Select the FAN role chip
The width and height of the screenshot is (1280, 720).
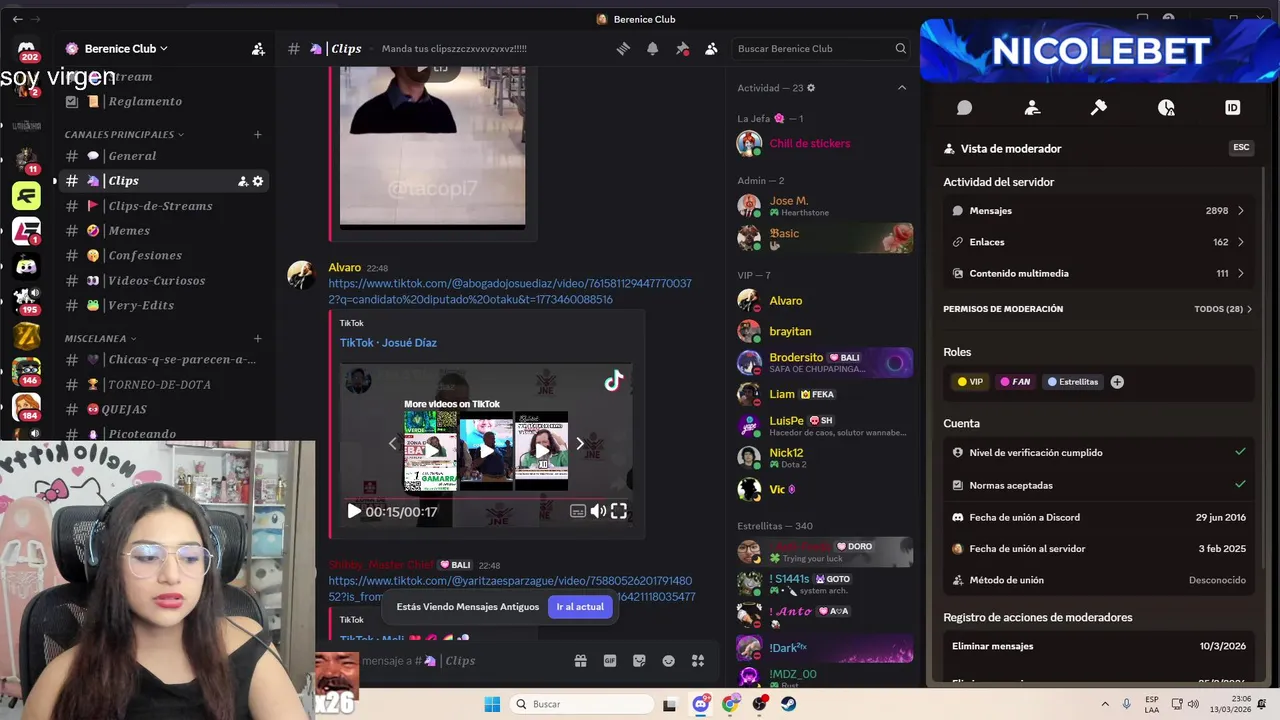(1015, 382)
